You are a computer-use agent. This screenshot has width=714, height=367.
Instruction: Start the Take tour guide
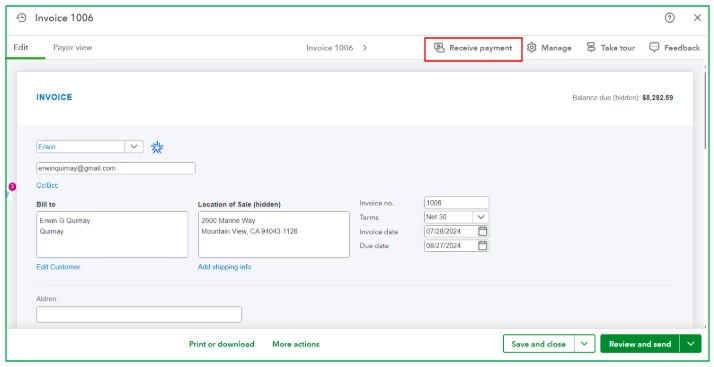610,47
